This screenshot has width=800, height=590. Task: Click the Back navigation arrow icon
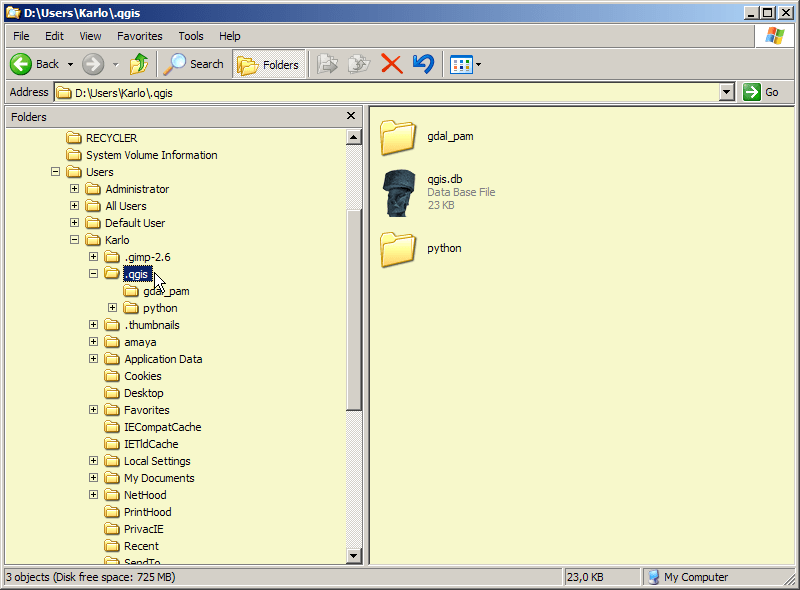click(21, 64)
